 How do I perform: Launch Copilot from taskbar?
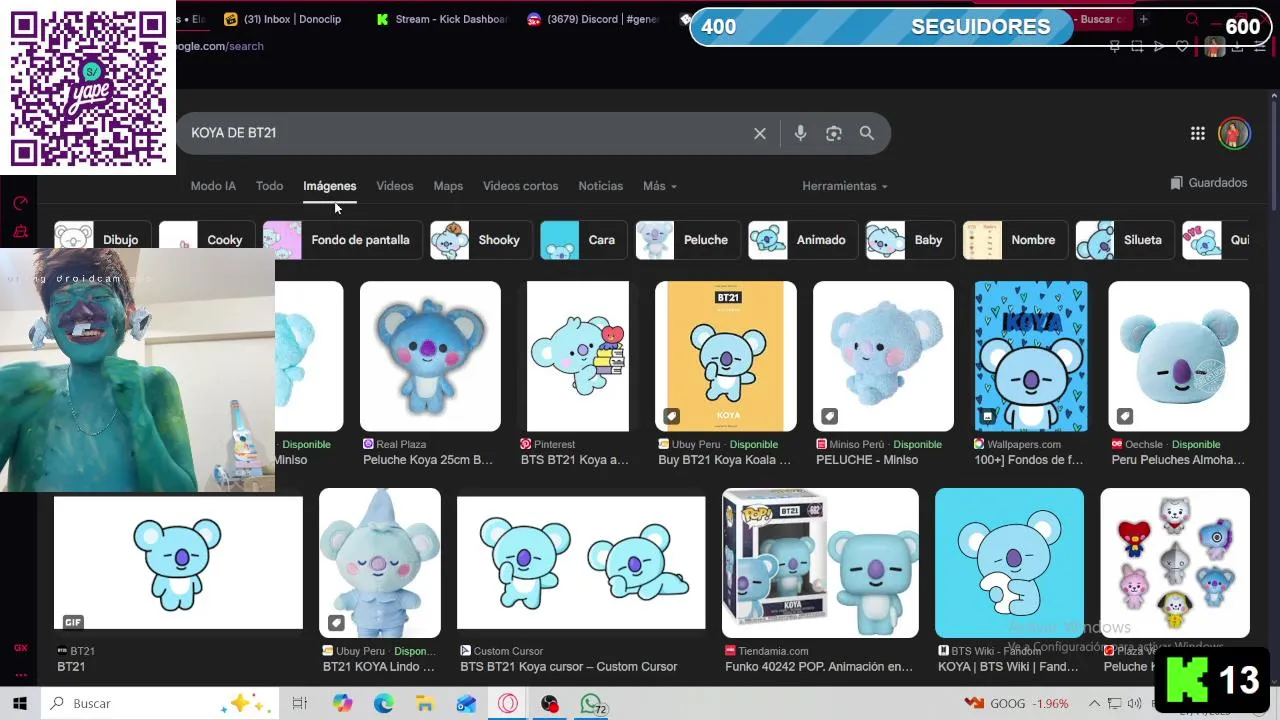343,704
